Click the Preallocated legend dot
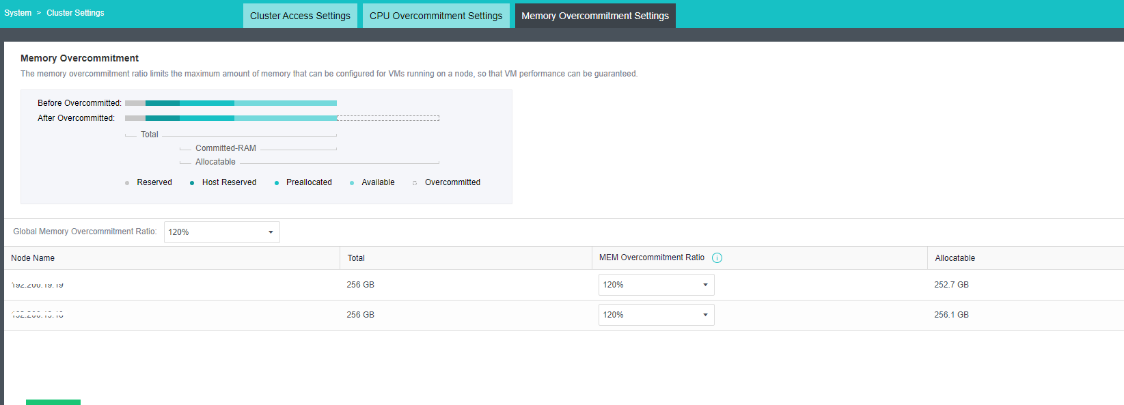1124x405 pixels. click(275, 183)
